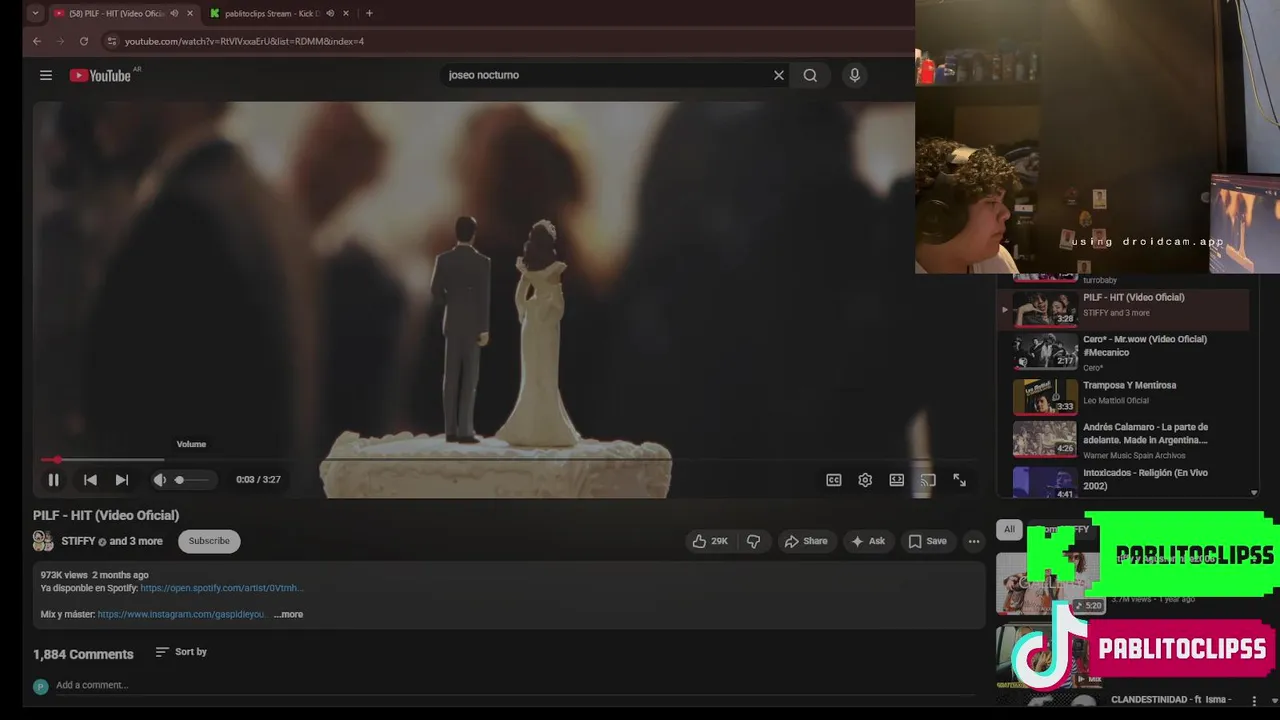This screenshot has width=1280, height=720.
Task: Toggle closed captions on the player
Action: pos(833,480)
